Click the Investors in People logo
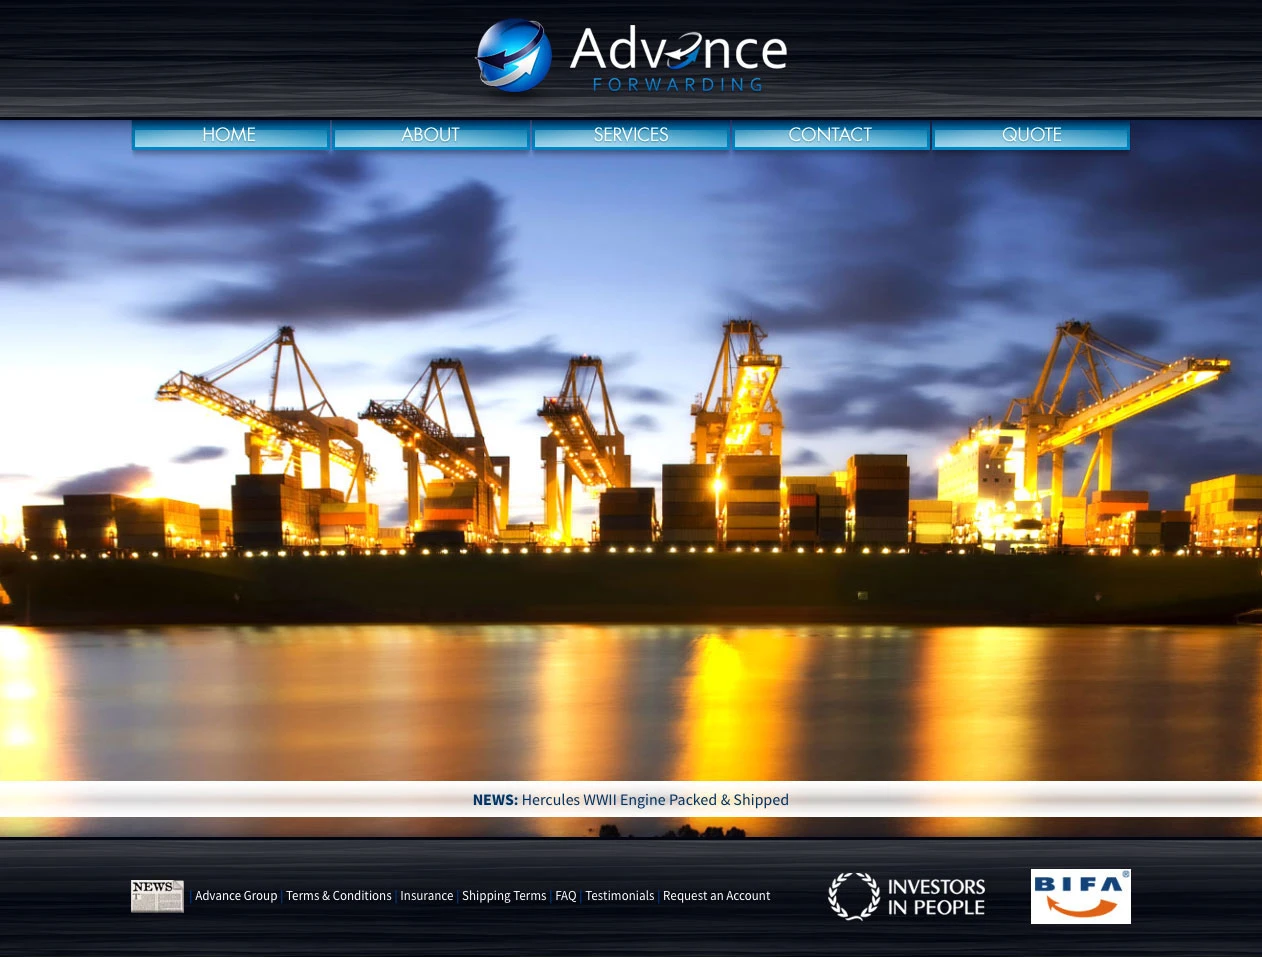This screenshot has height=957, width=1262. pyautogui.click(x=907, y=896)
